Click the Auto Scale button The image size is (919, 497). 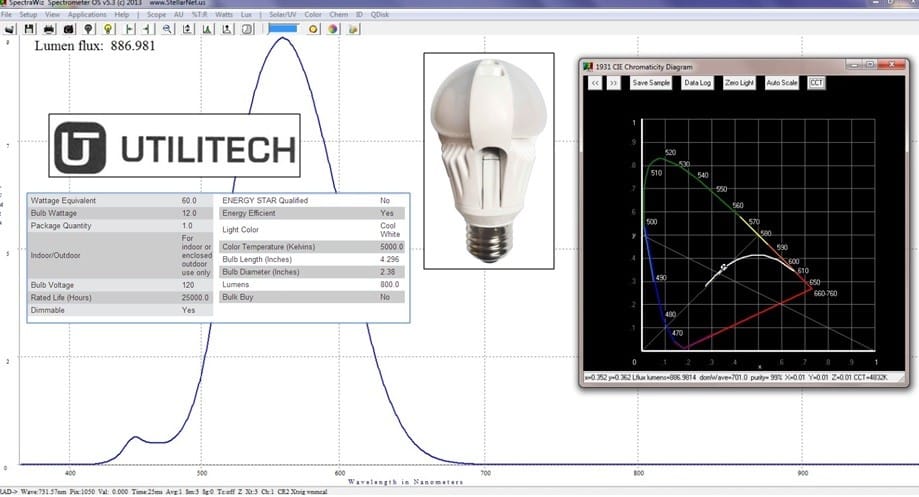[782, 83]
